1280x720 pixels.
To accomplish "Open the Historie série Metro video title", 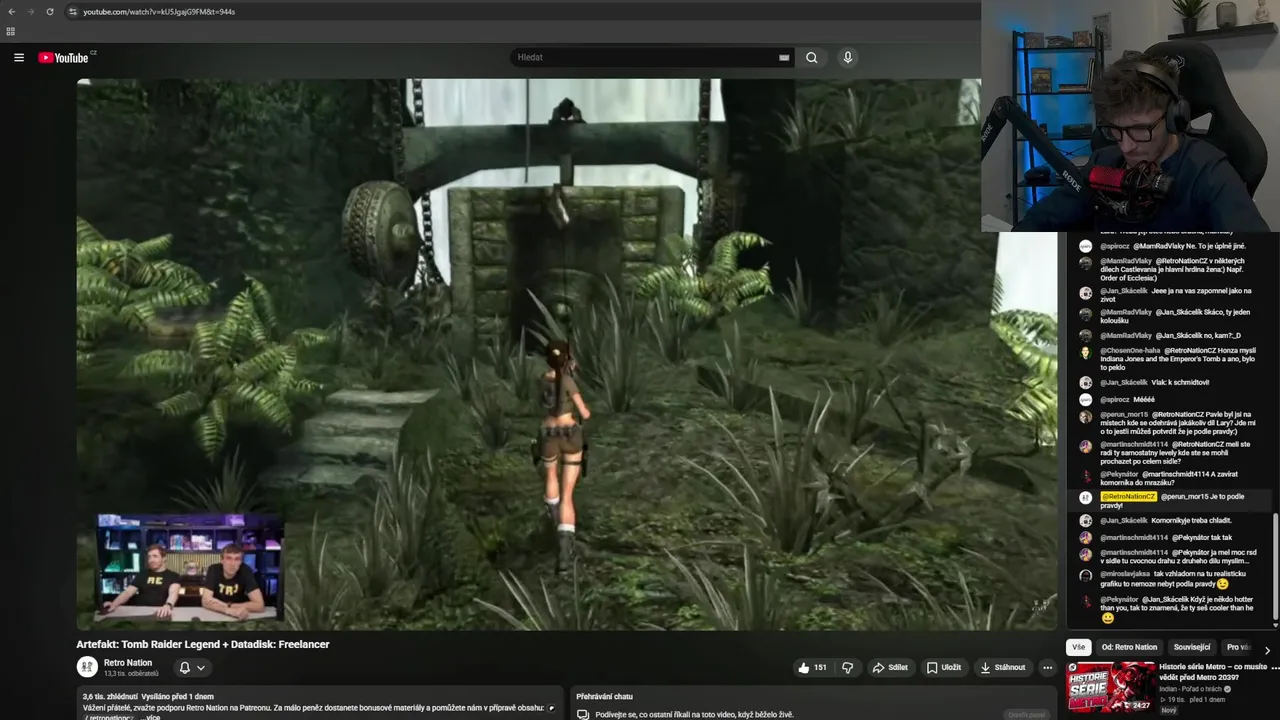I will point(1213,671).
